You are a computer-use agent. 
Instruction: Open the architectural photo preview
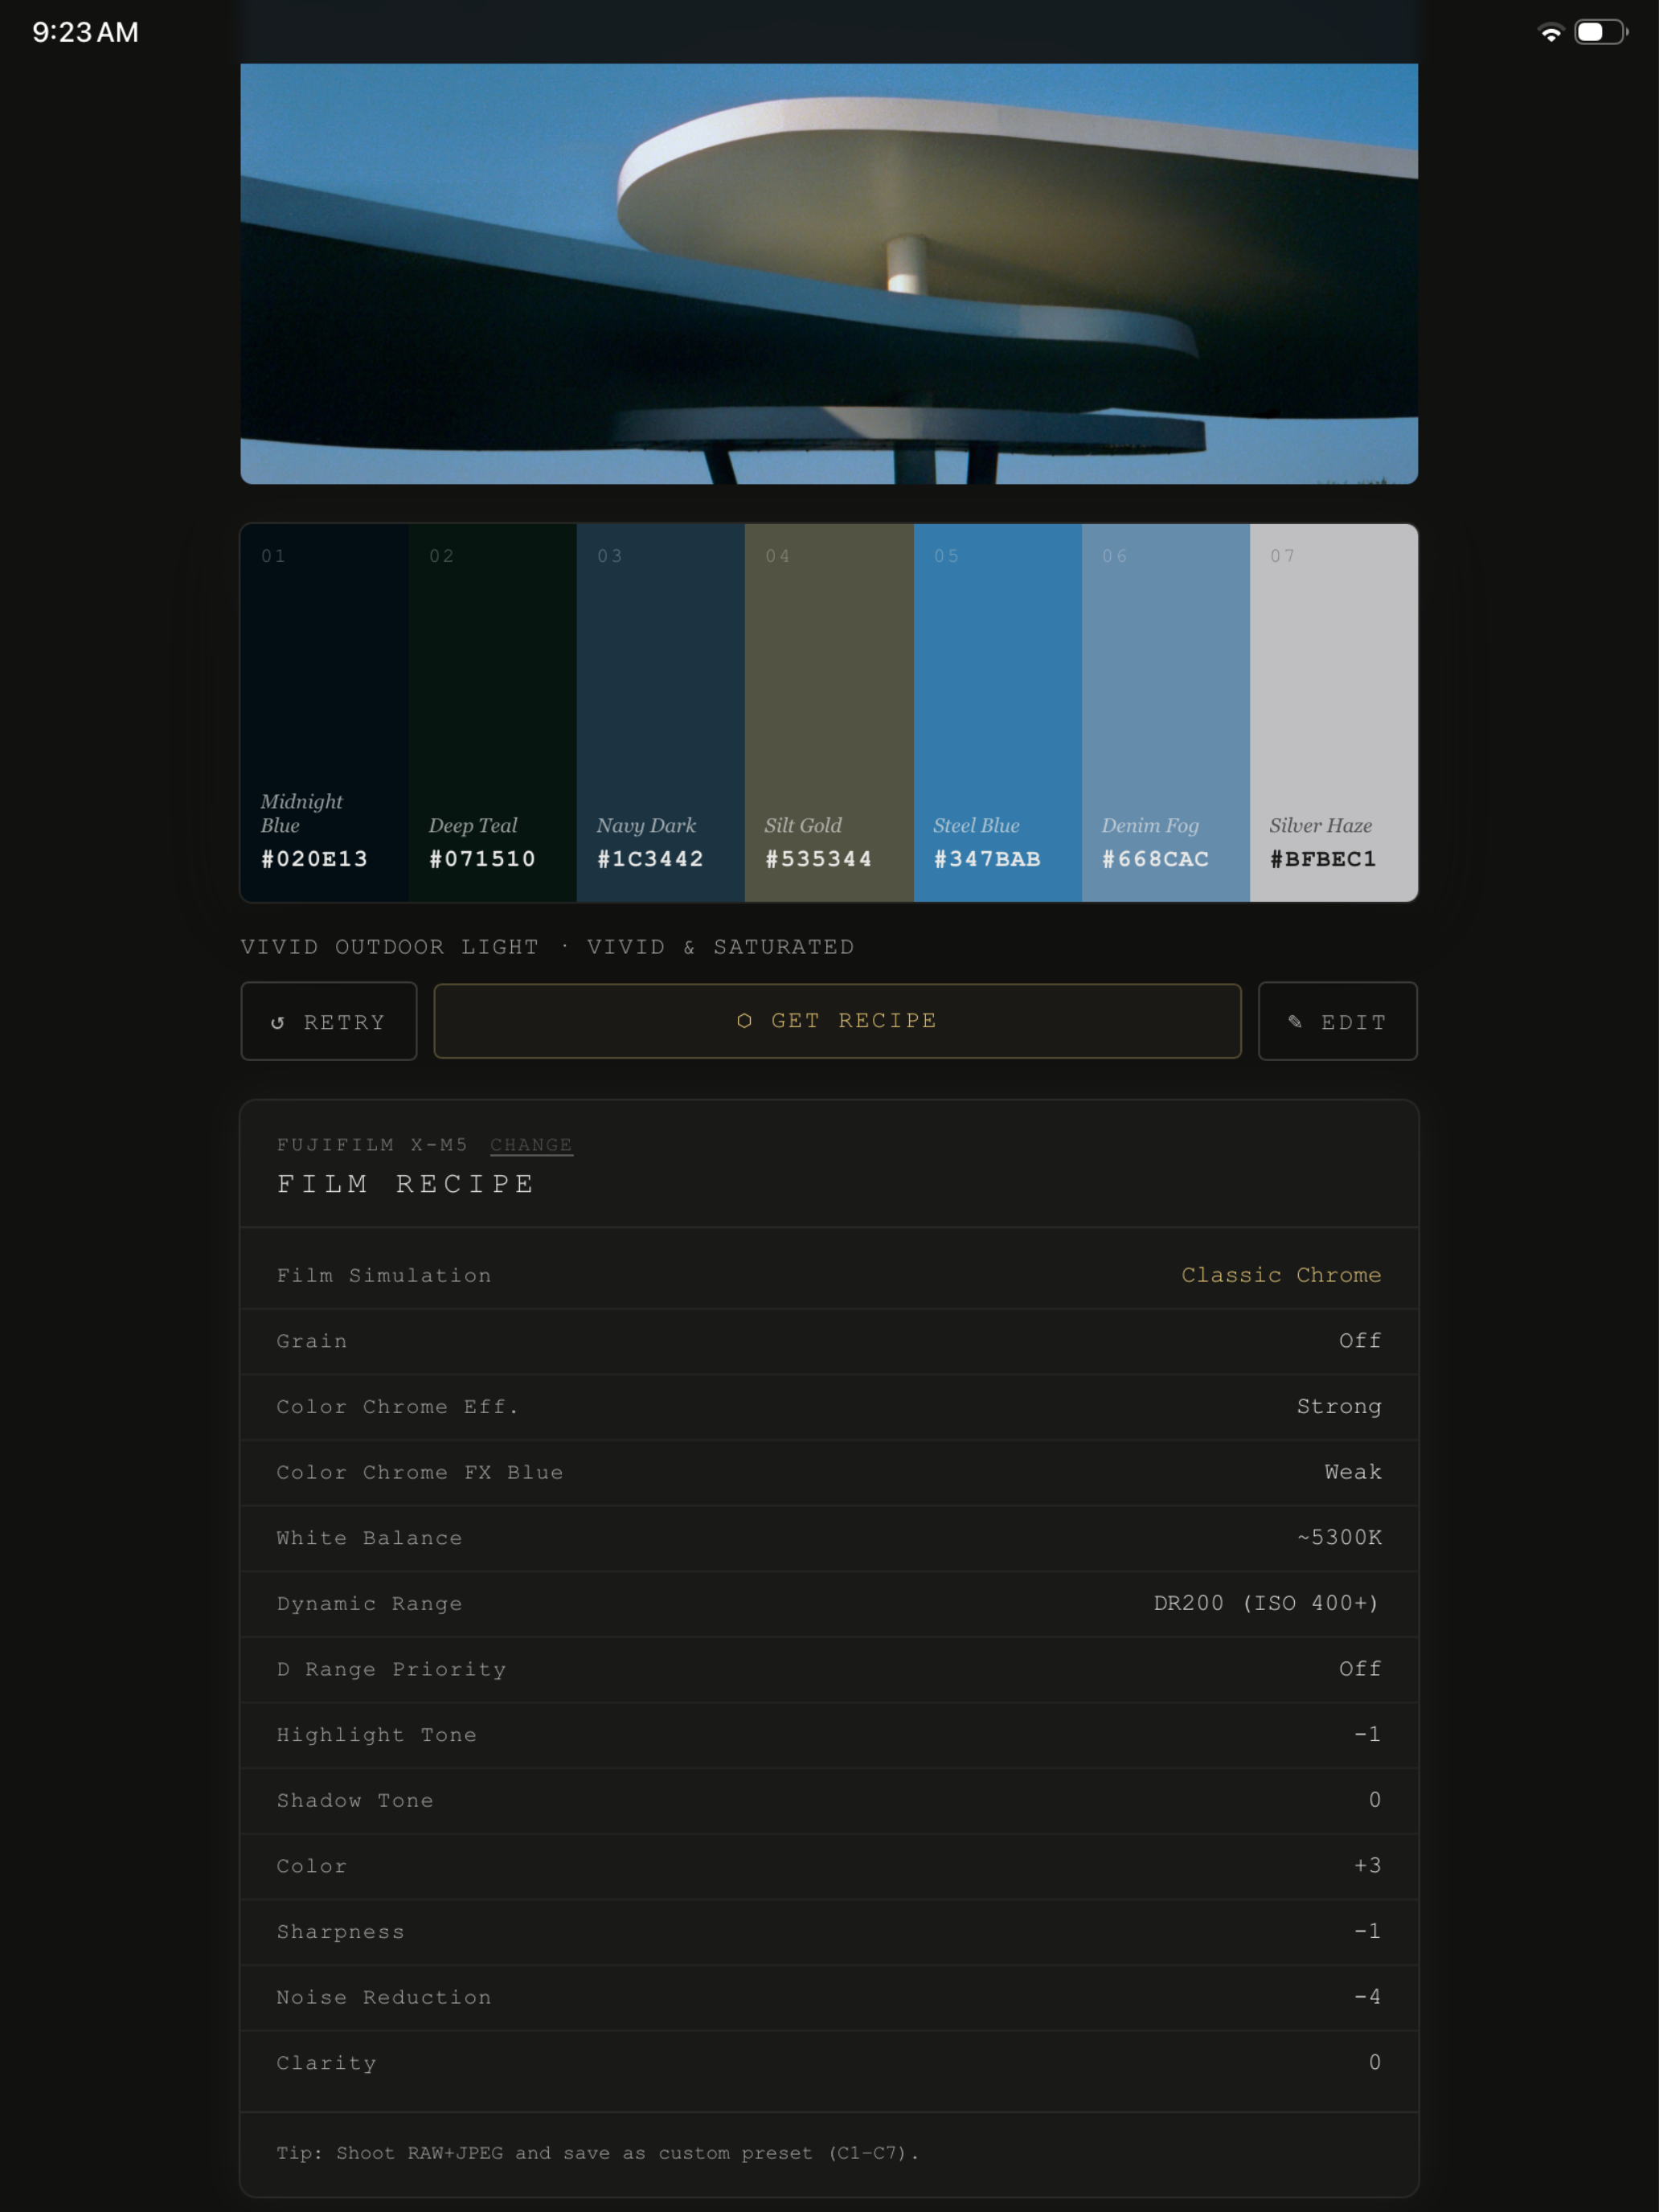pyautogui.click(x=829, y=273)
